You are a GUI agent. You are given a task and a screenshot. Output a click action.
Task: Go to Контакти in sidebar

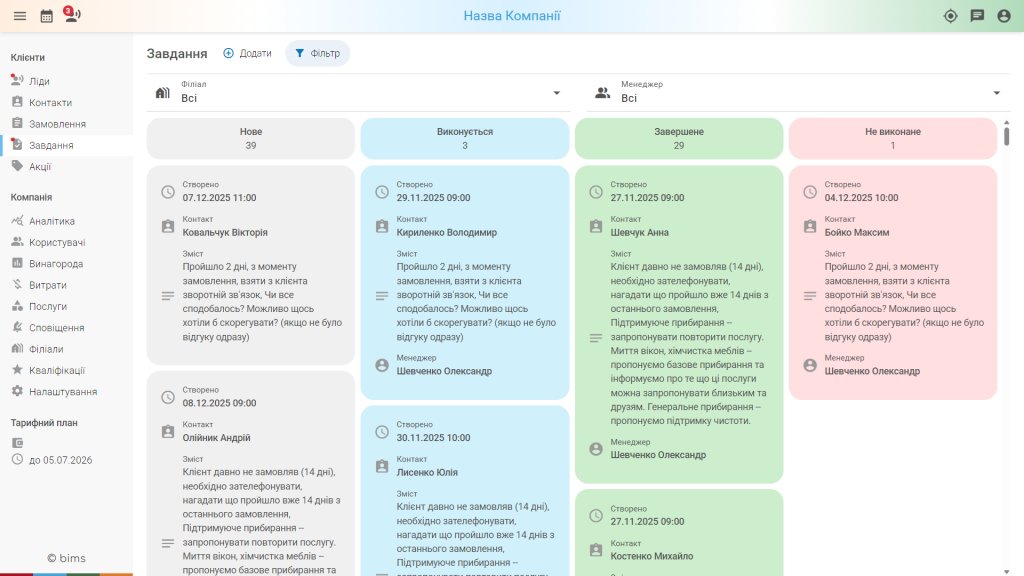(66, 103)
